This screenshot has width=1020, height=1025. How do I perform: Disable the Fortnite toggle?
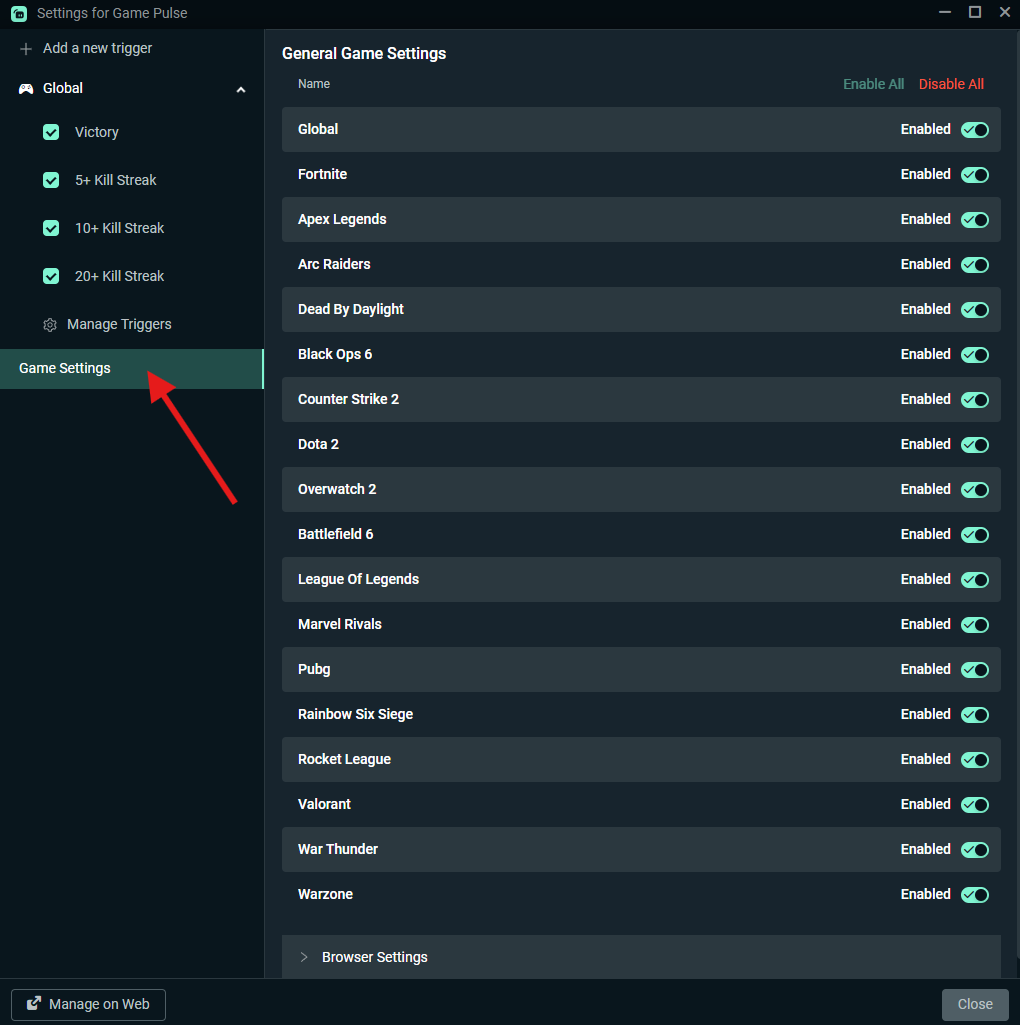[974, 175]
